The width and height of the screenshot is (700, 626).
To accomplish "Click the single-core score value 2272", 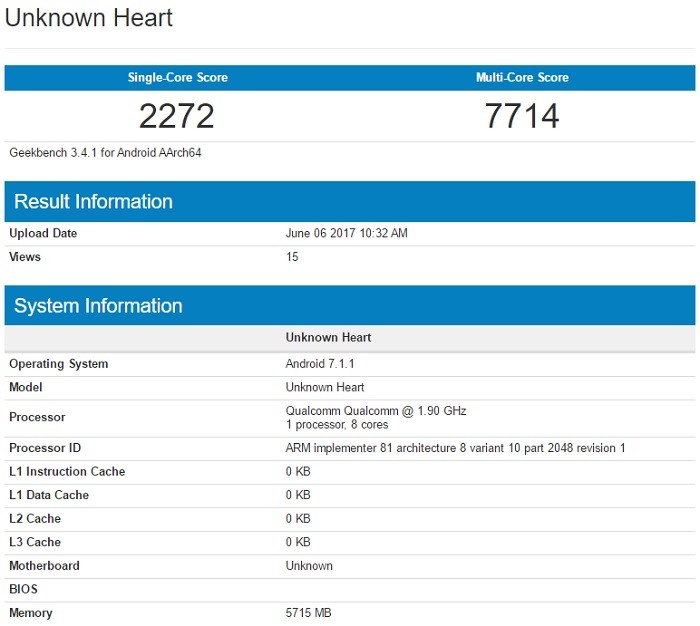I will tap(177, 116).
